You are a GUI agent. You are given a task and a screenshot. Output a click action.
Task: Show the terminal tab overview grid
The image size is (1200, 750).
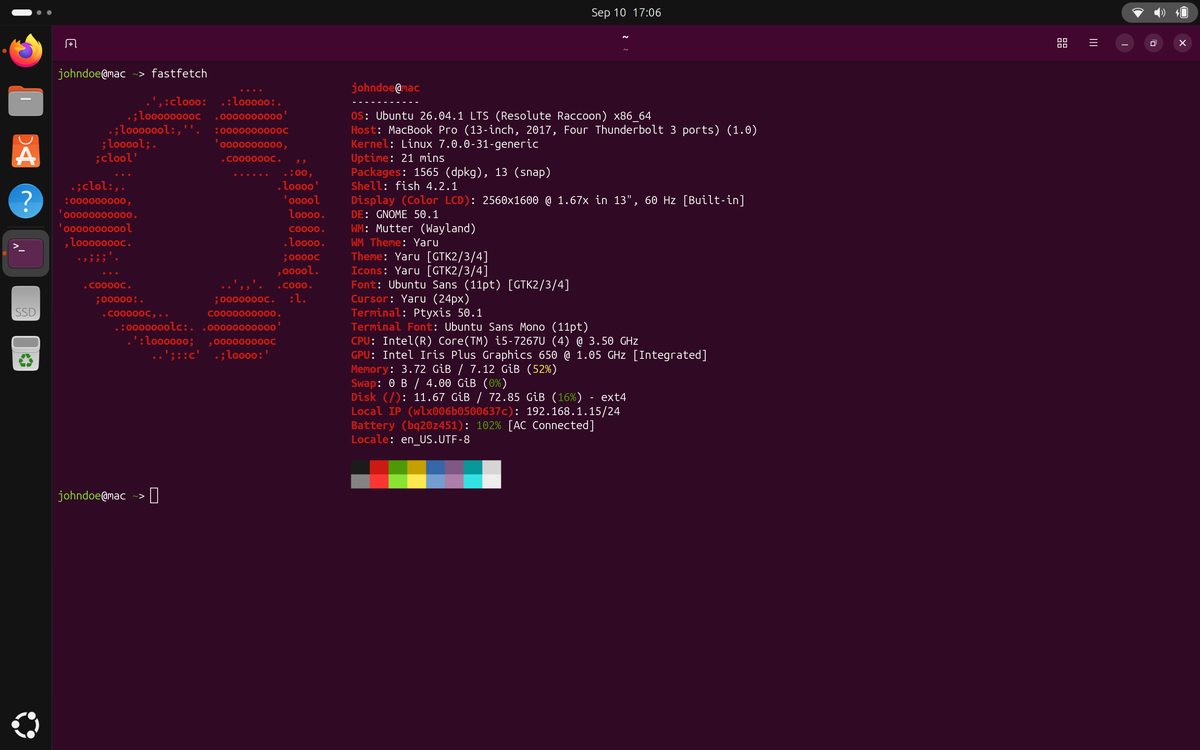point(1062,43)
